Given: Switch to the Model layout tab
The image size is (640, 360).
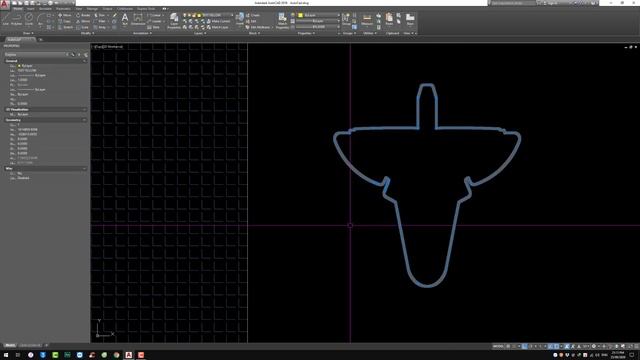Looking at the screenshot, I should pyautogui.click(x=10, y=345).
